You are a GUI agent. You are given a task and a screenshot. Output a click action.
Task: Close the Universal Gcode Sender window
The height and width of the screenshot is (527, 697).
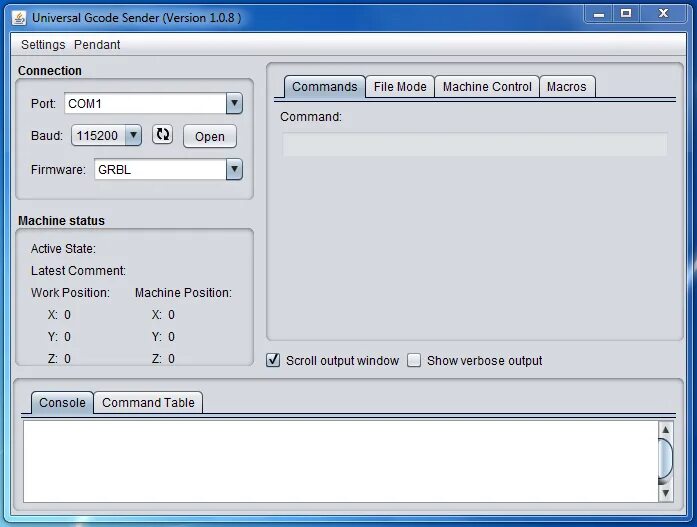pos(663,14)
